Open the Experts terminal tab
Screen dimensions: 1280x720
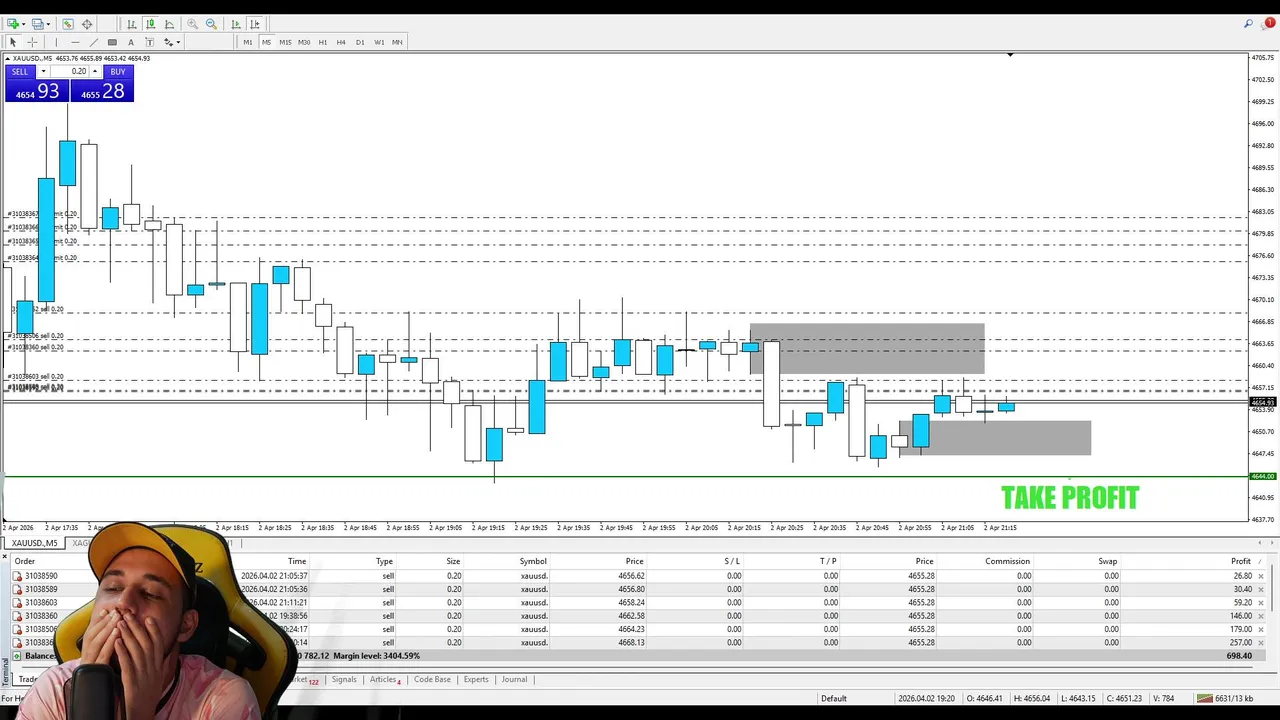click(x=476, y=680)
